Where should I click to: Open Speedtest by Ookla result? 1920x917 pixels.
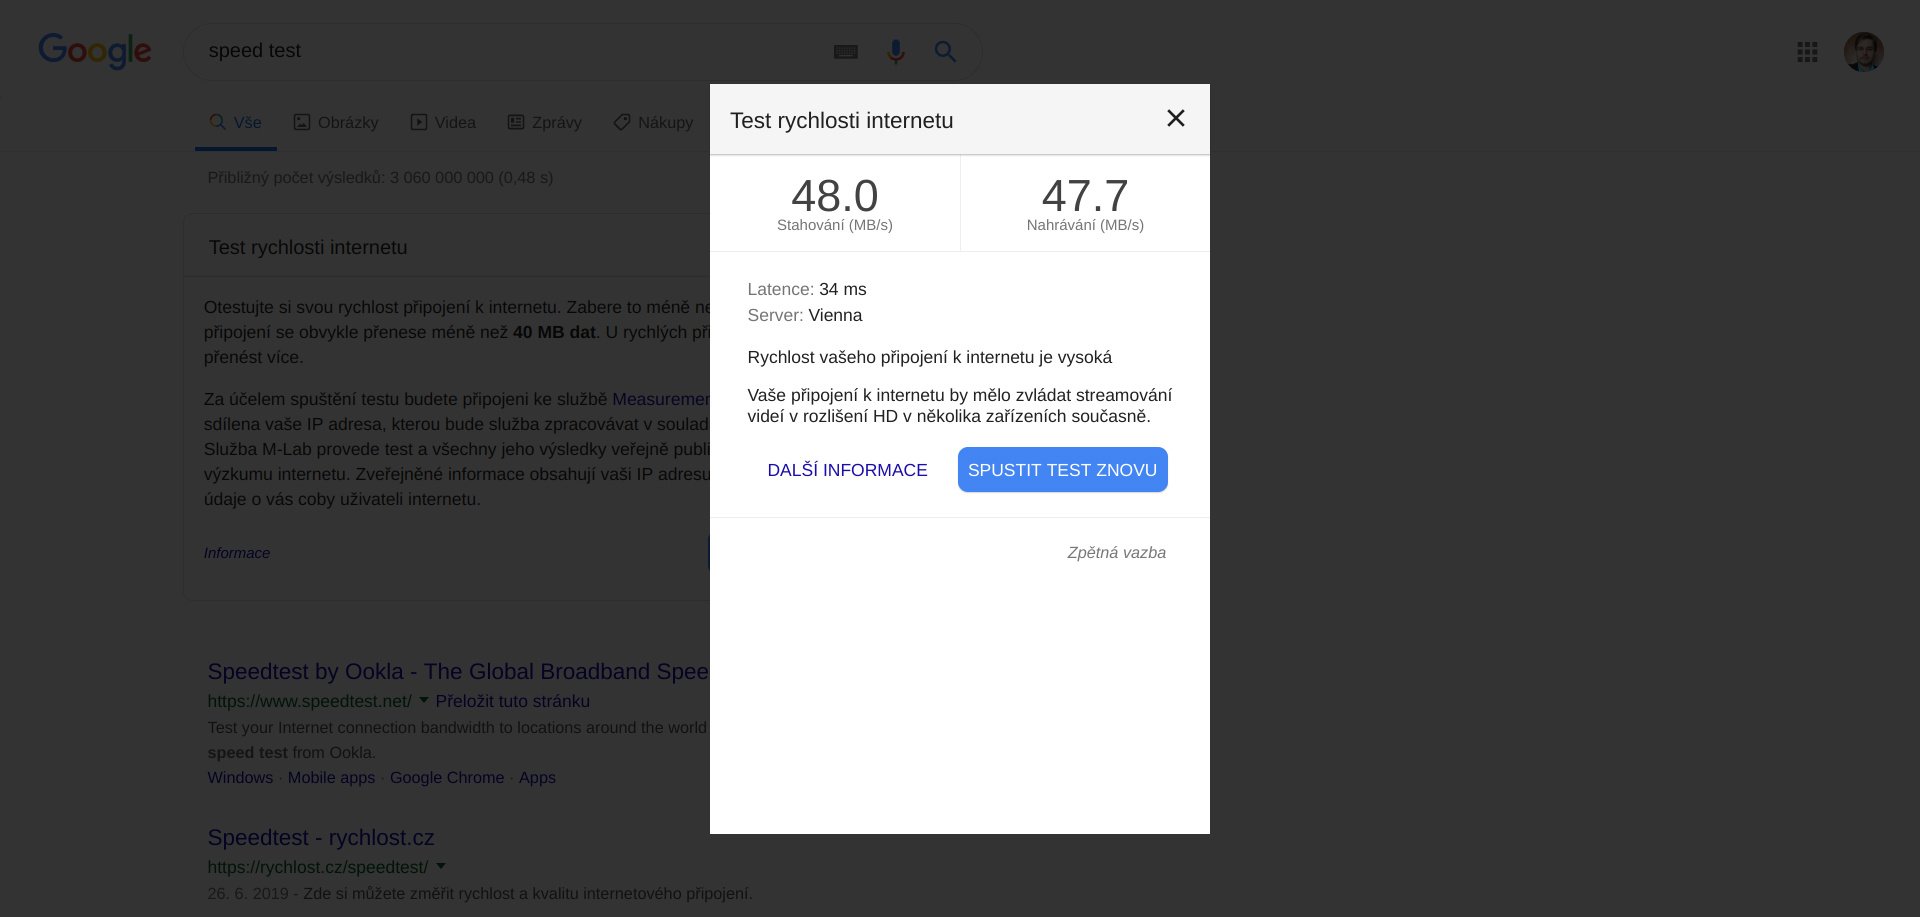[458, 672]
